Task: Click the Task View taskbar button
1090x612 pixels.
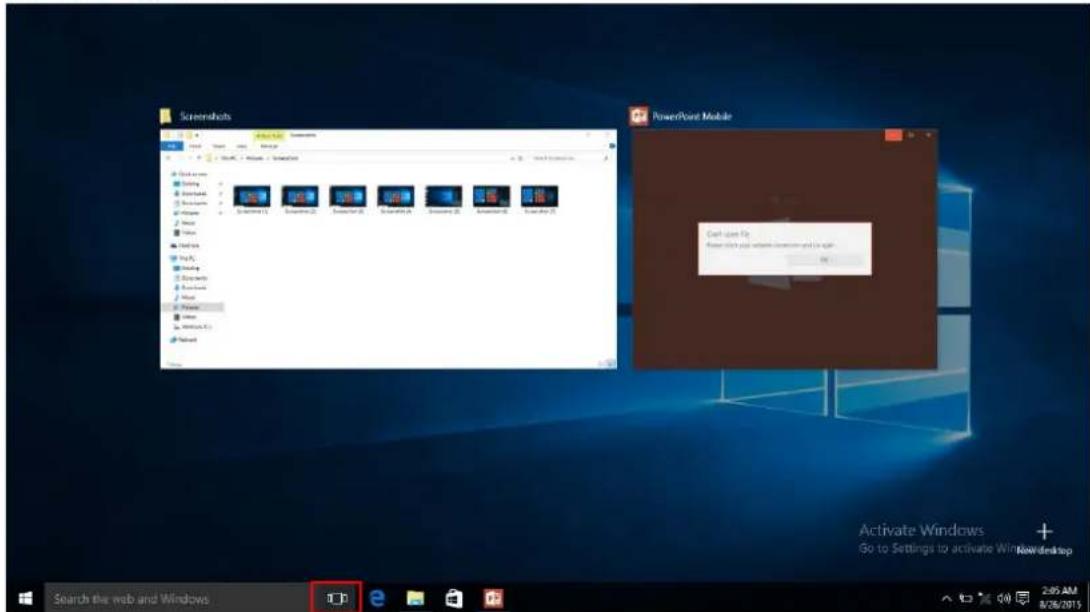Action: pos(336,598)
